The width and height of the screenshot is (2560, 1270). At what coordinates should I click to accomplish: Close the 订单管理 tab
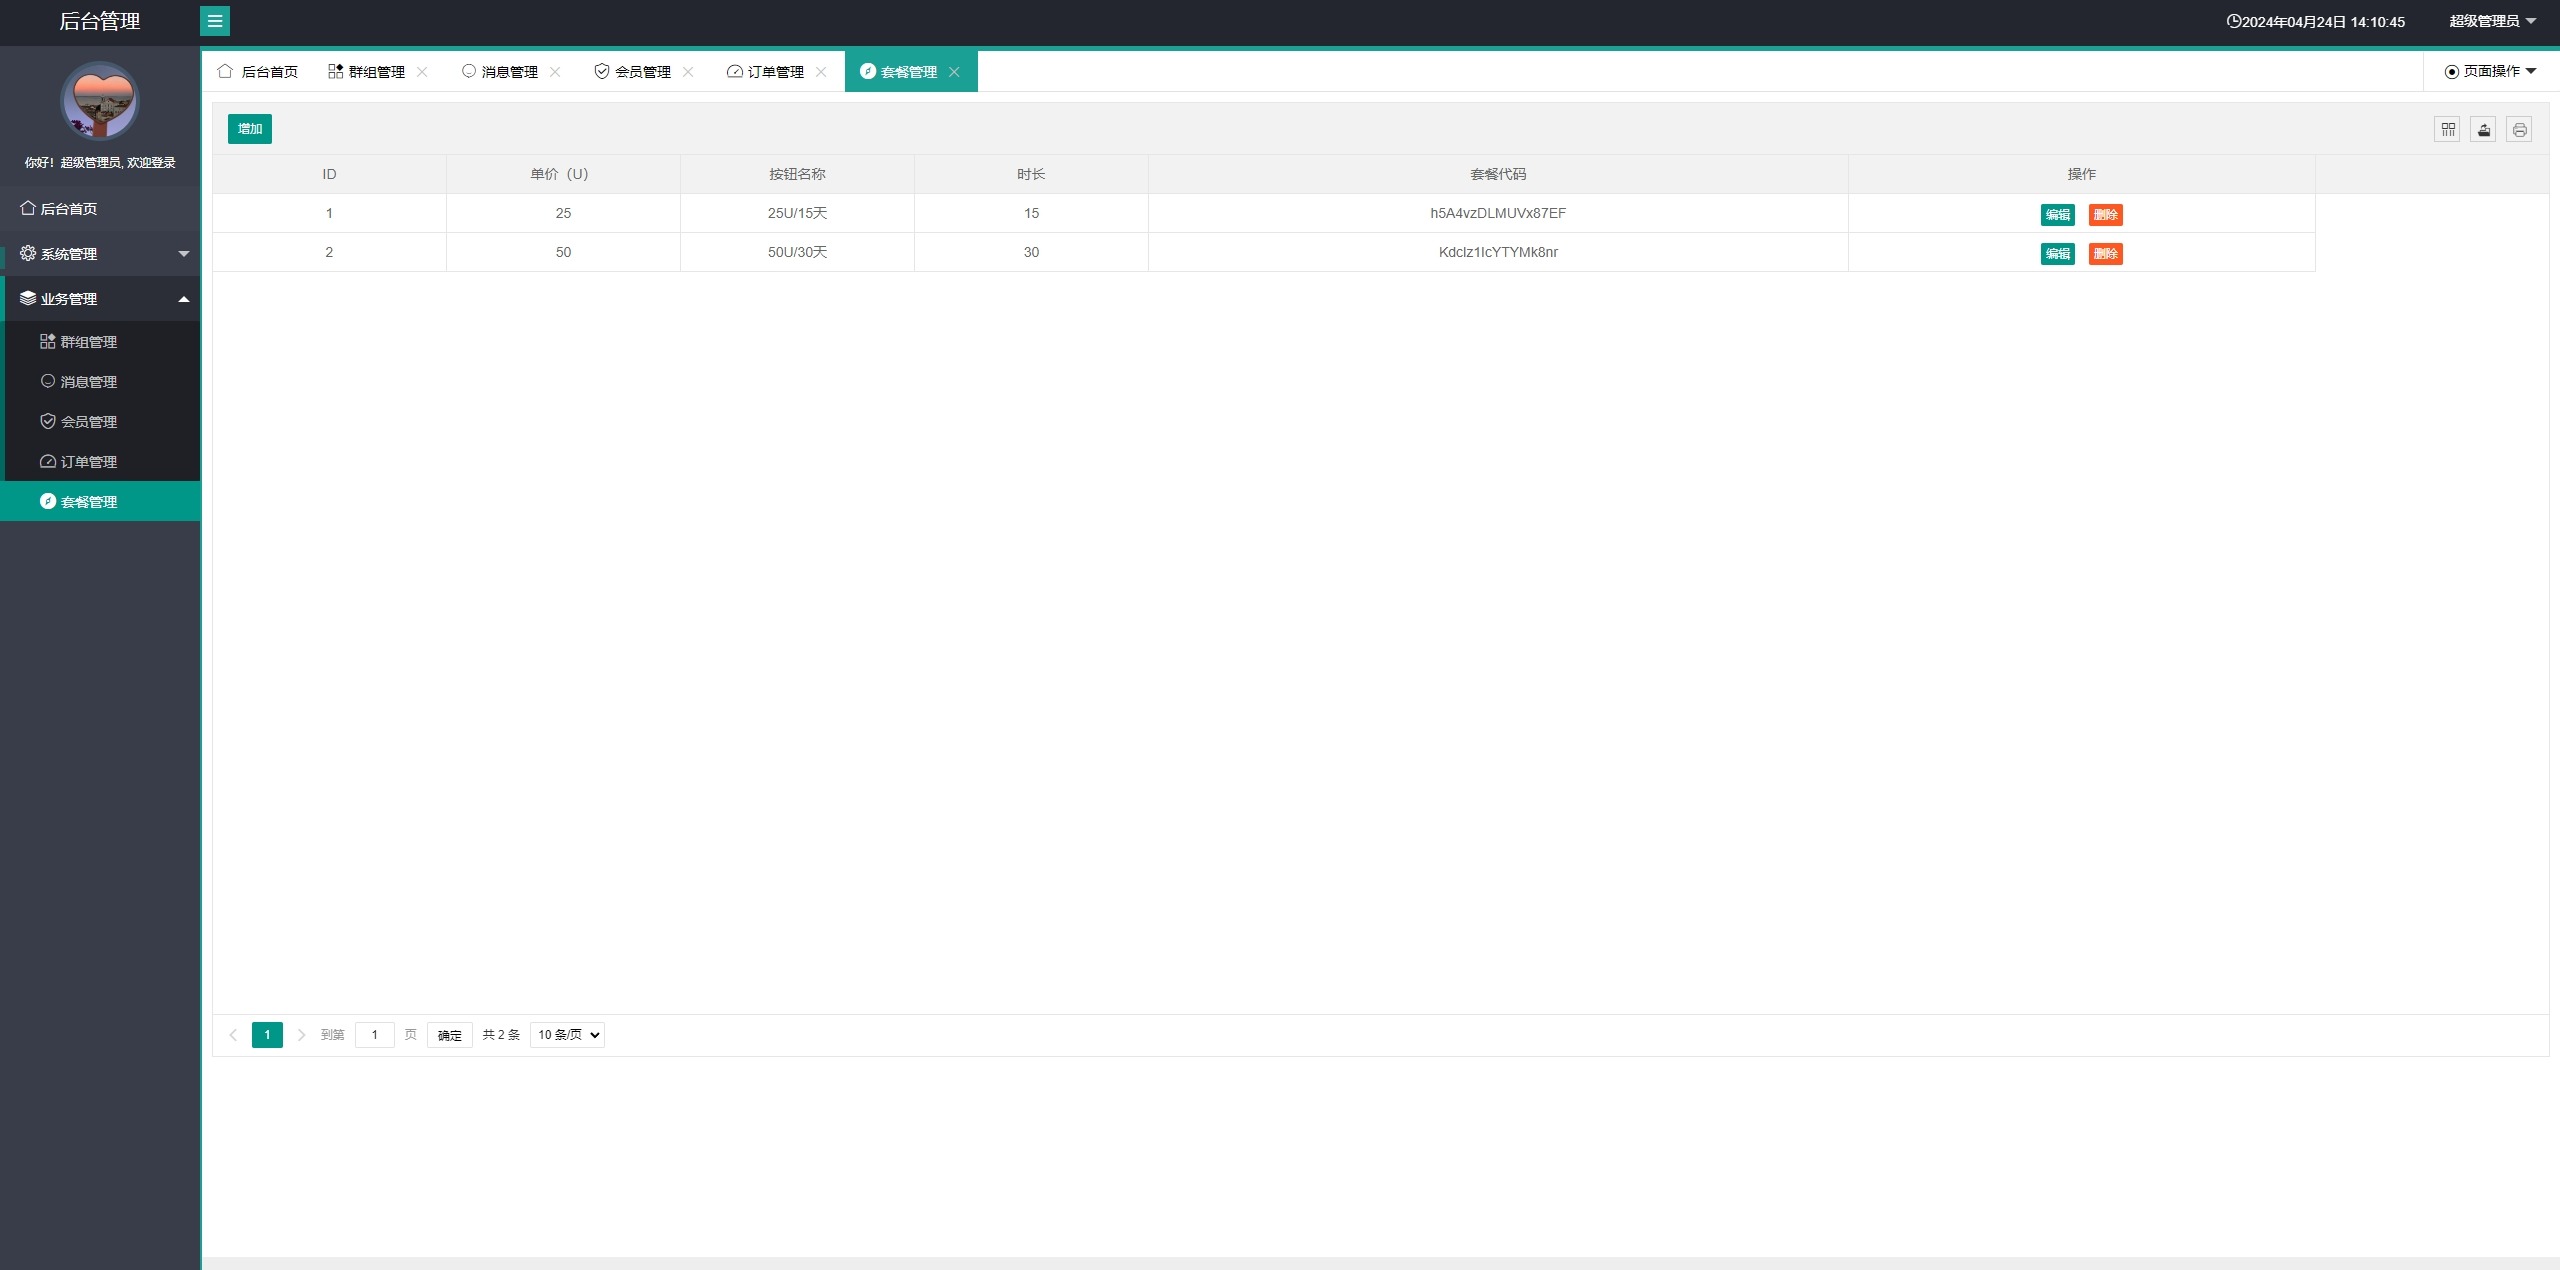tap(821, 72)
